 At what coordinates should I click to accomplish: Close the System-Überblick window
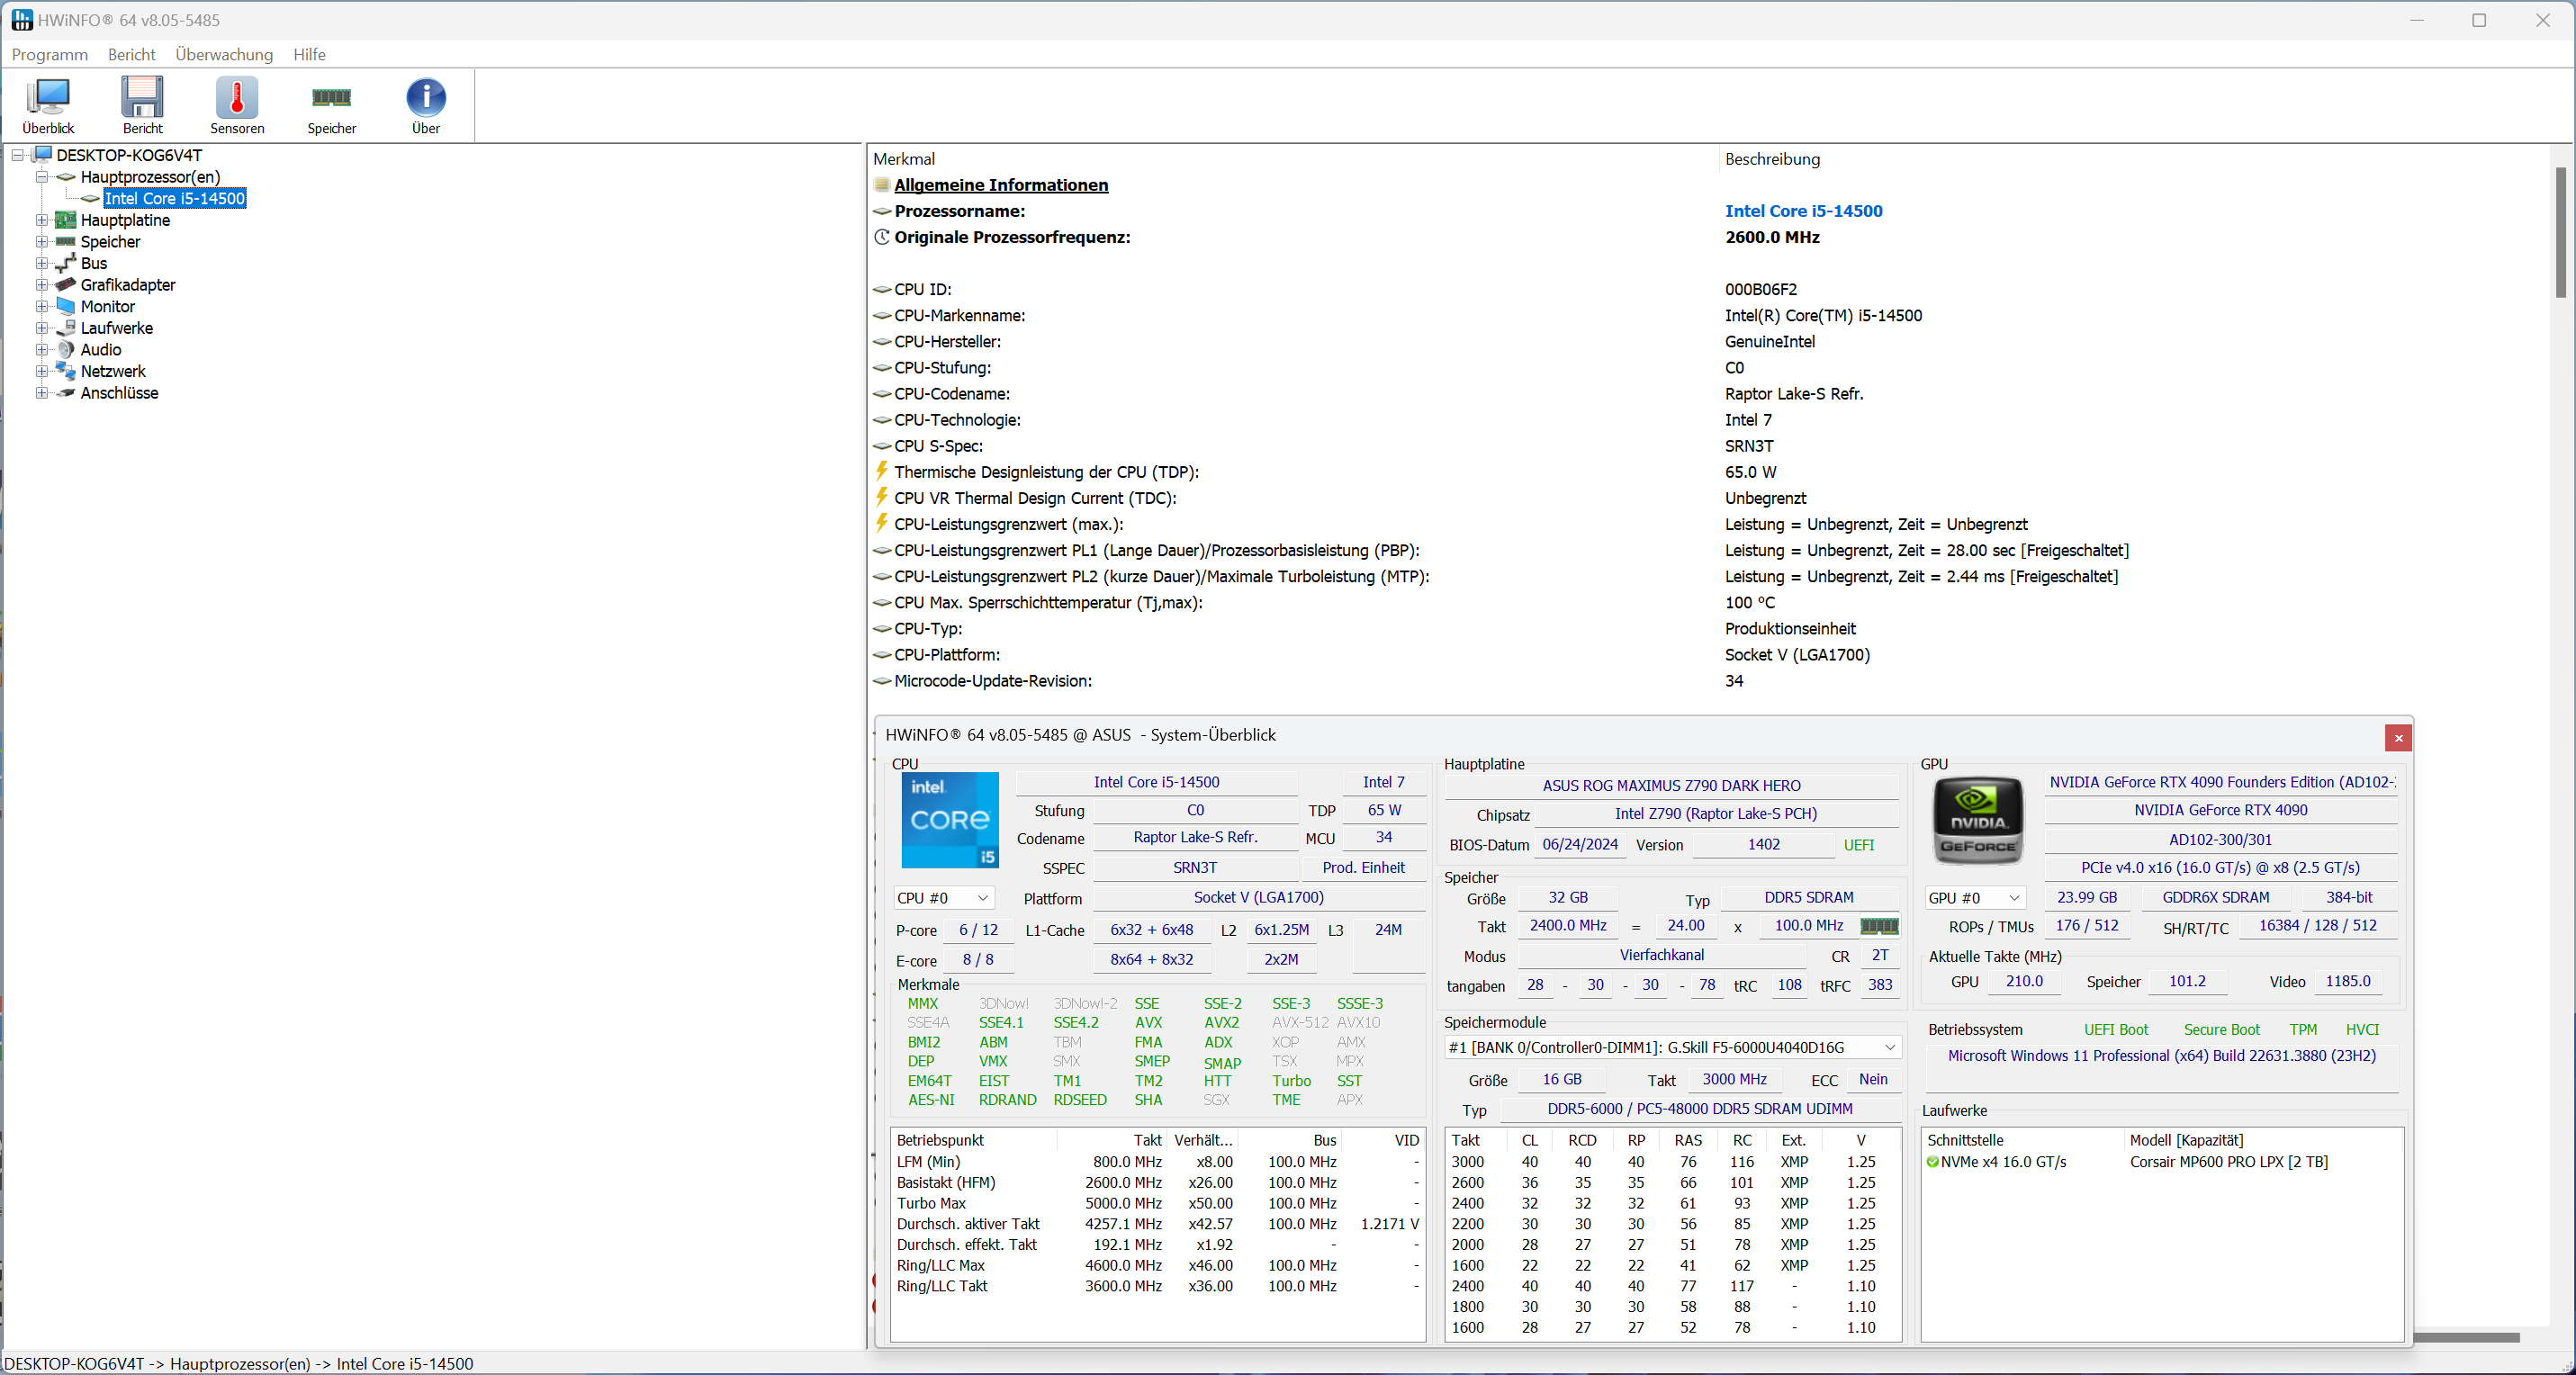(2398, 738)
